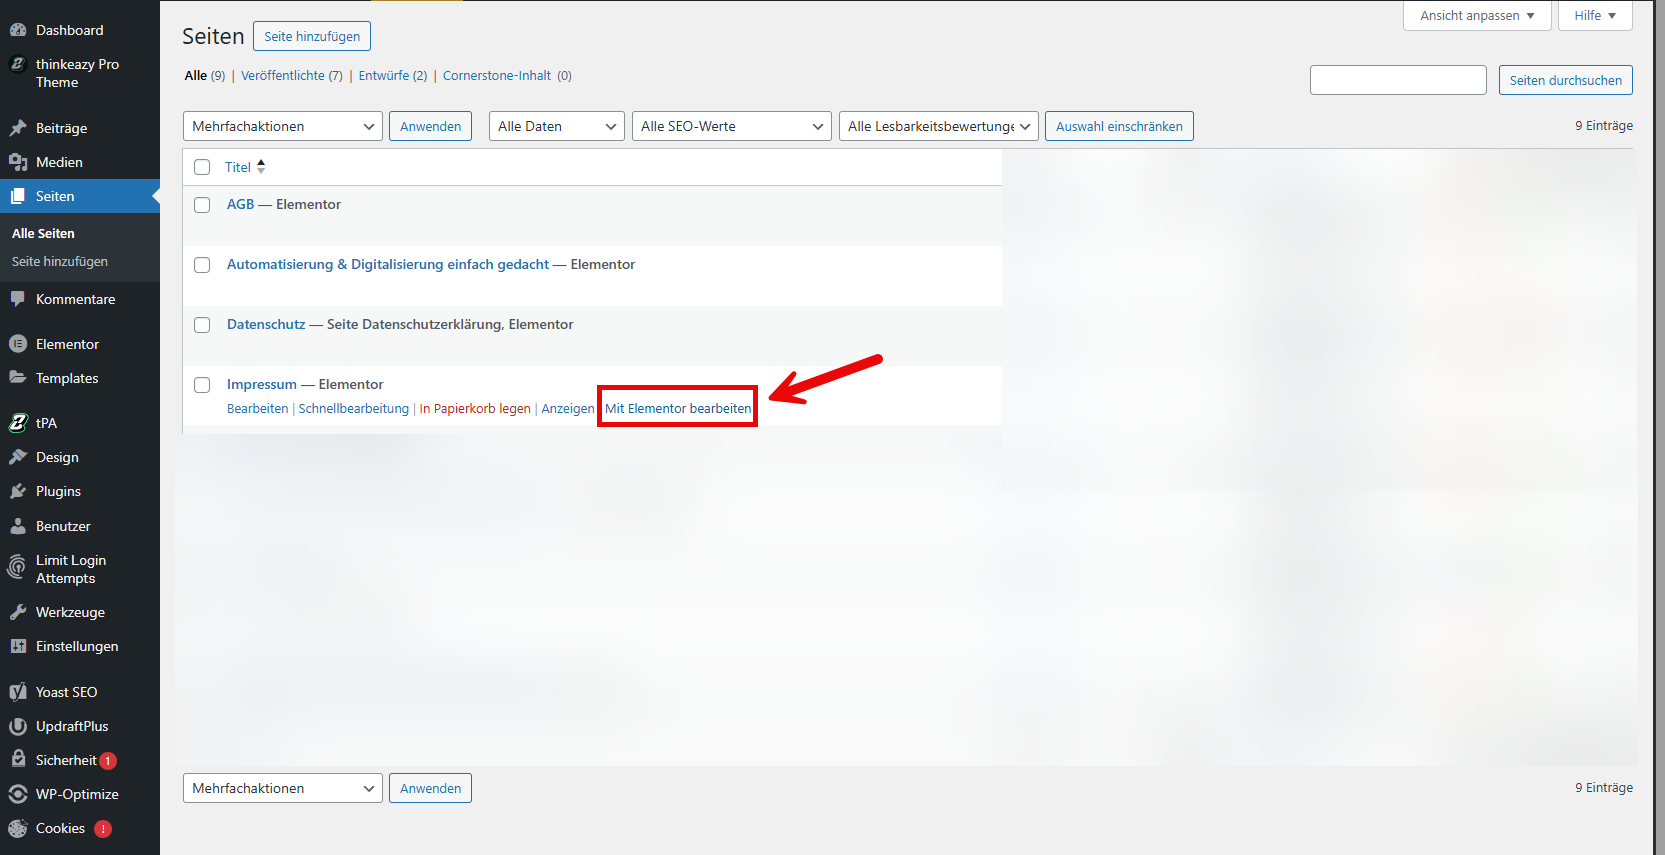Click Anzeigen under Impressum

click(x=568, y=408)
